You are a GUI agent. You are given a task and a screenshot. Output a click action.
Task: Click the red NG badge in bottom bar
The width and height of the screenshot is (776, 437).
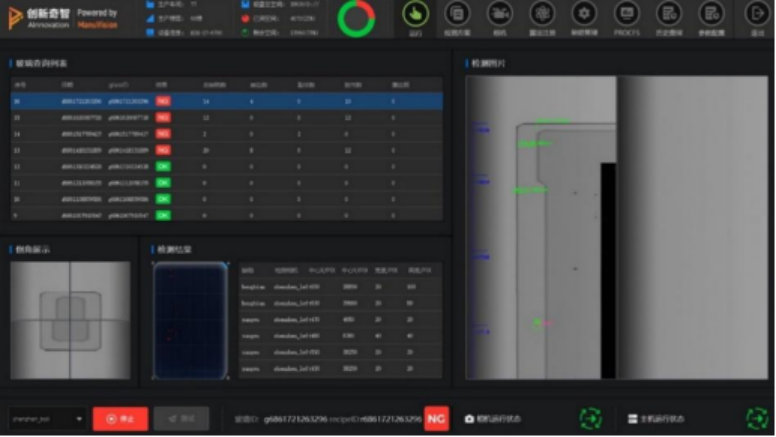pos(436,419)
